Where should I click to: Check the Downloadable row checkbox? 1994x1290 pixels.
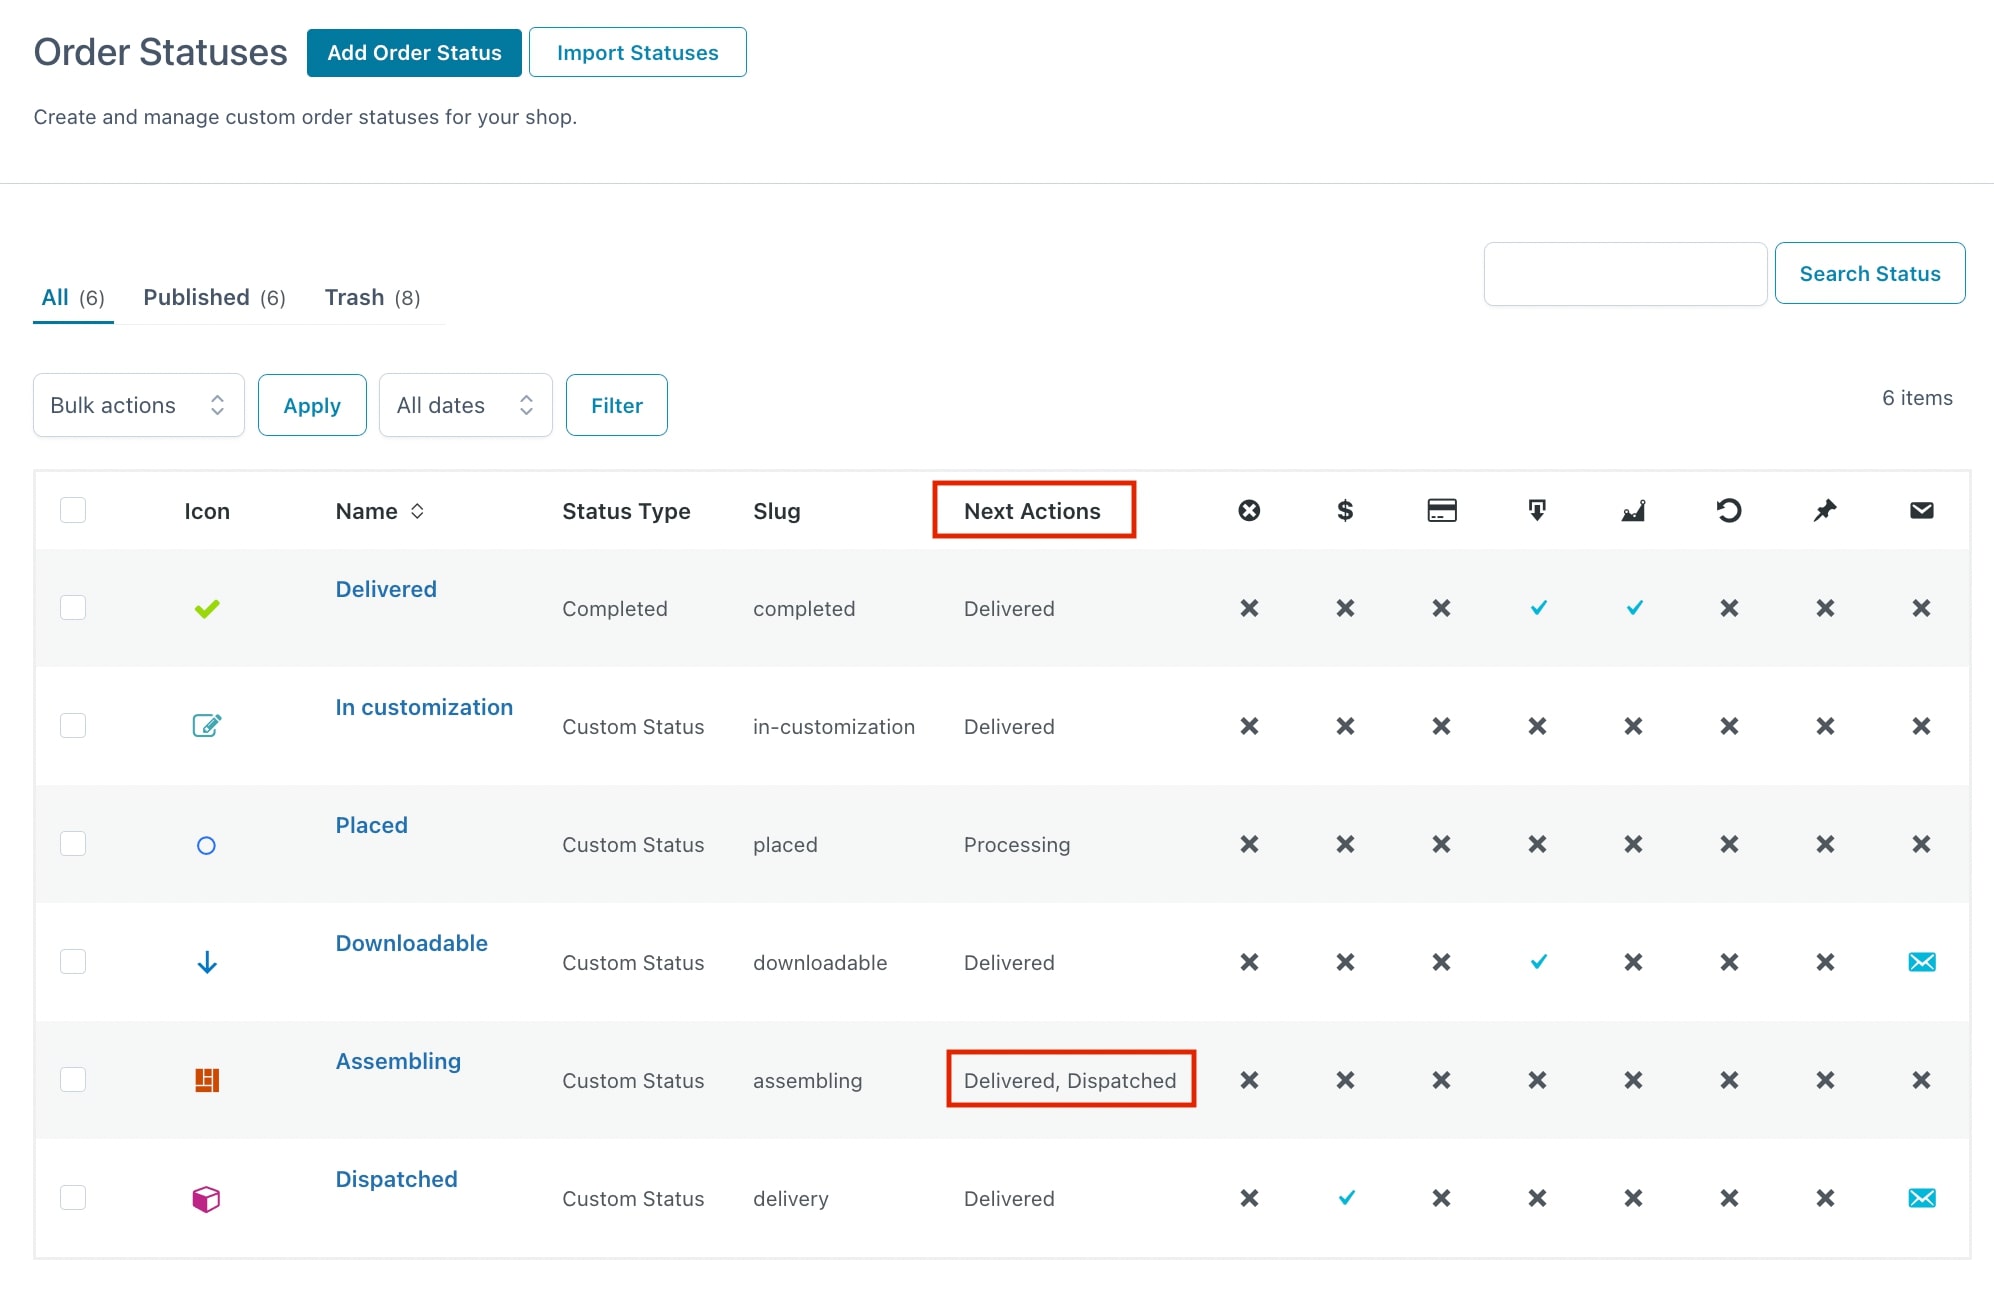(73, 961)
